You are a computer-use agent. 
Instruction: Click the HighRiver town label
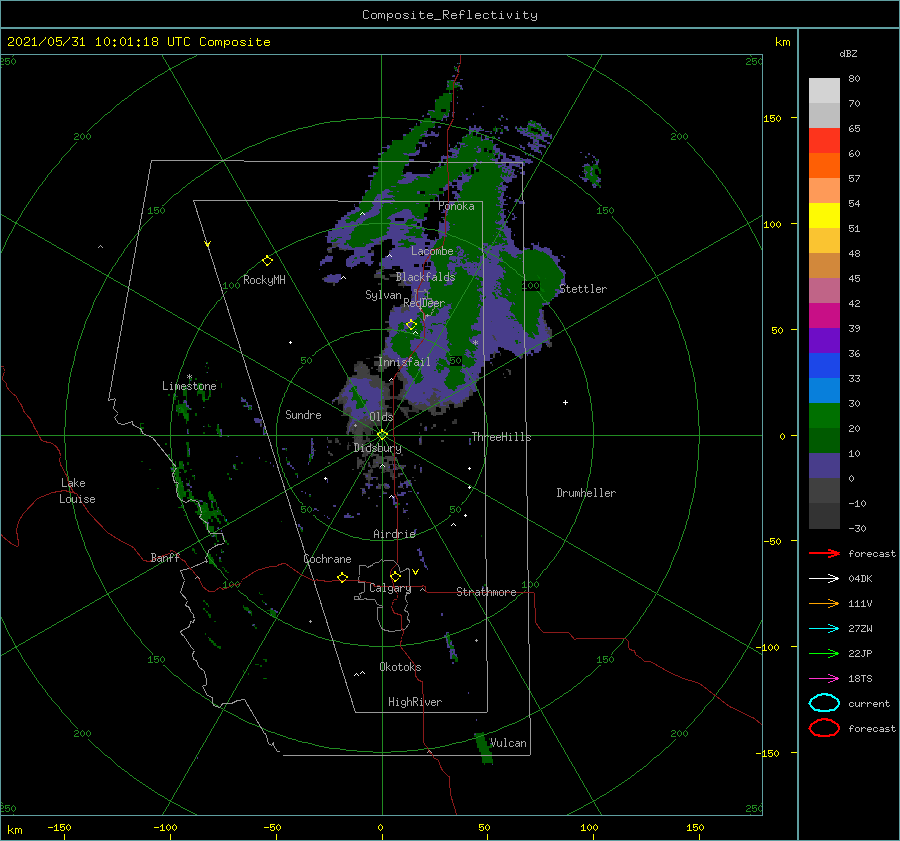pyautogui.click(x=415, y=702)
